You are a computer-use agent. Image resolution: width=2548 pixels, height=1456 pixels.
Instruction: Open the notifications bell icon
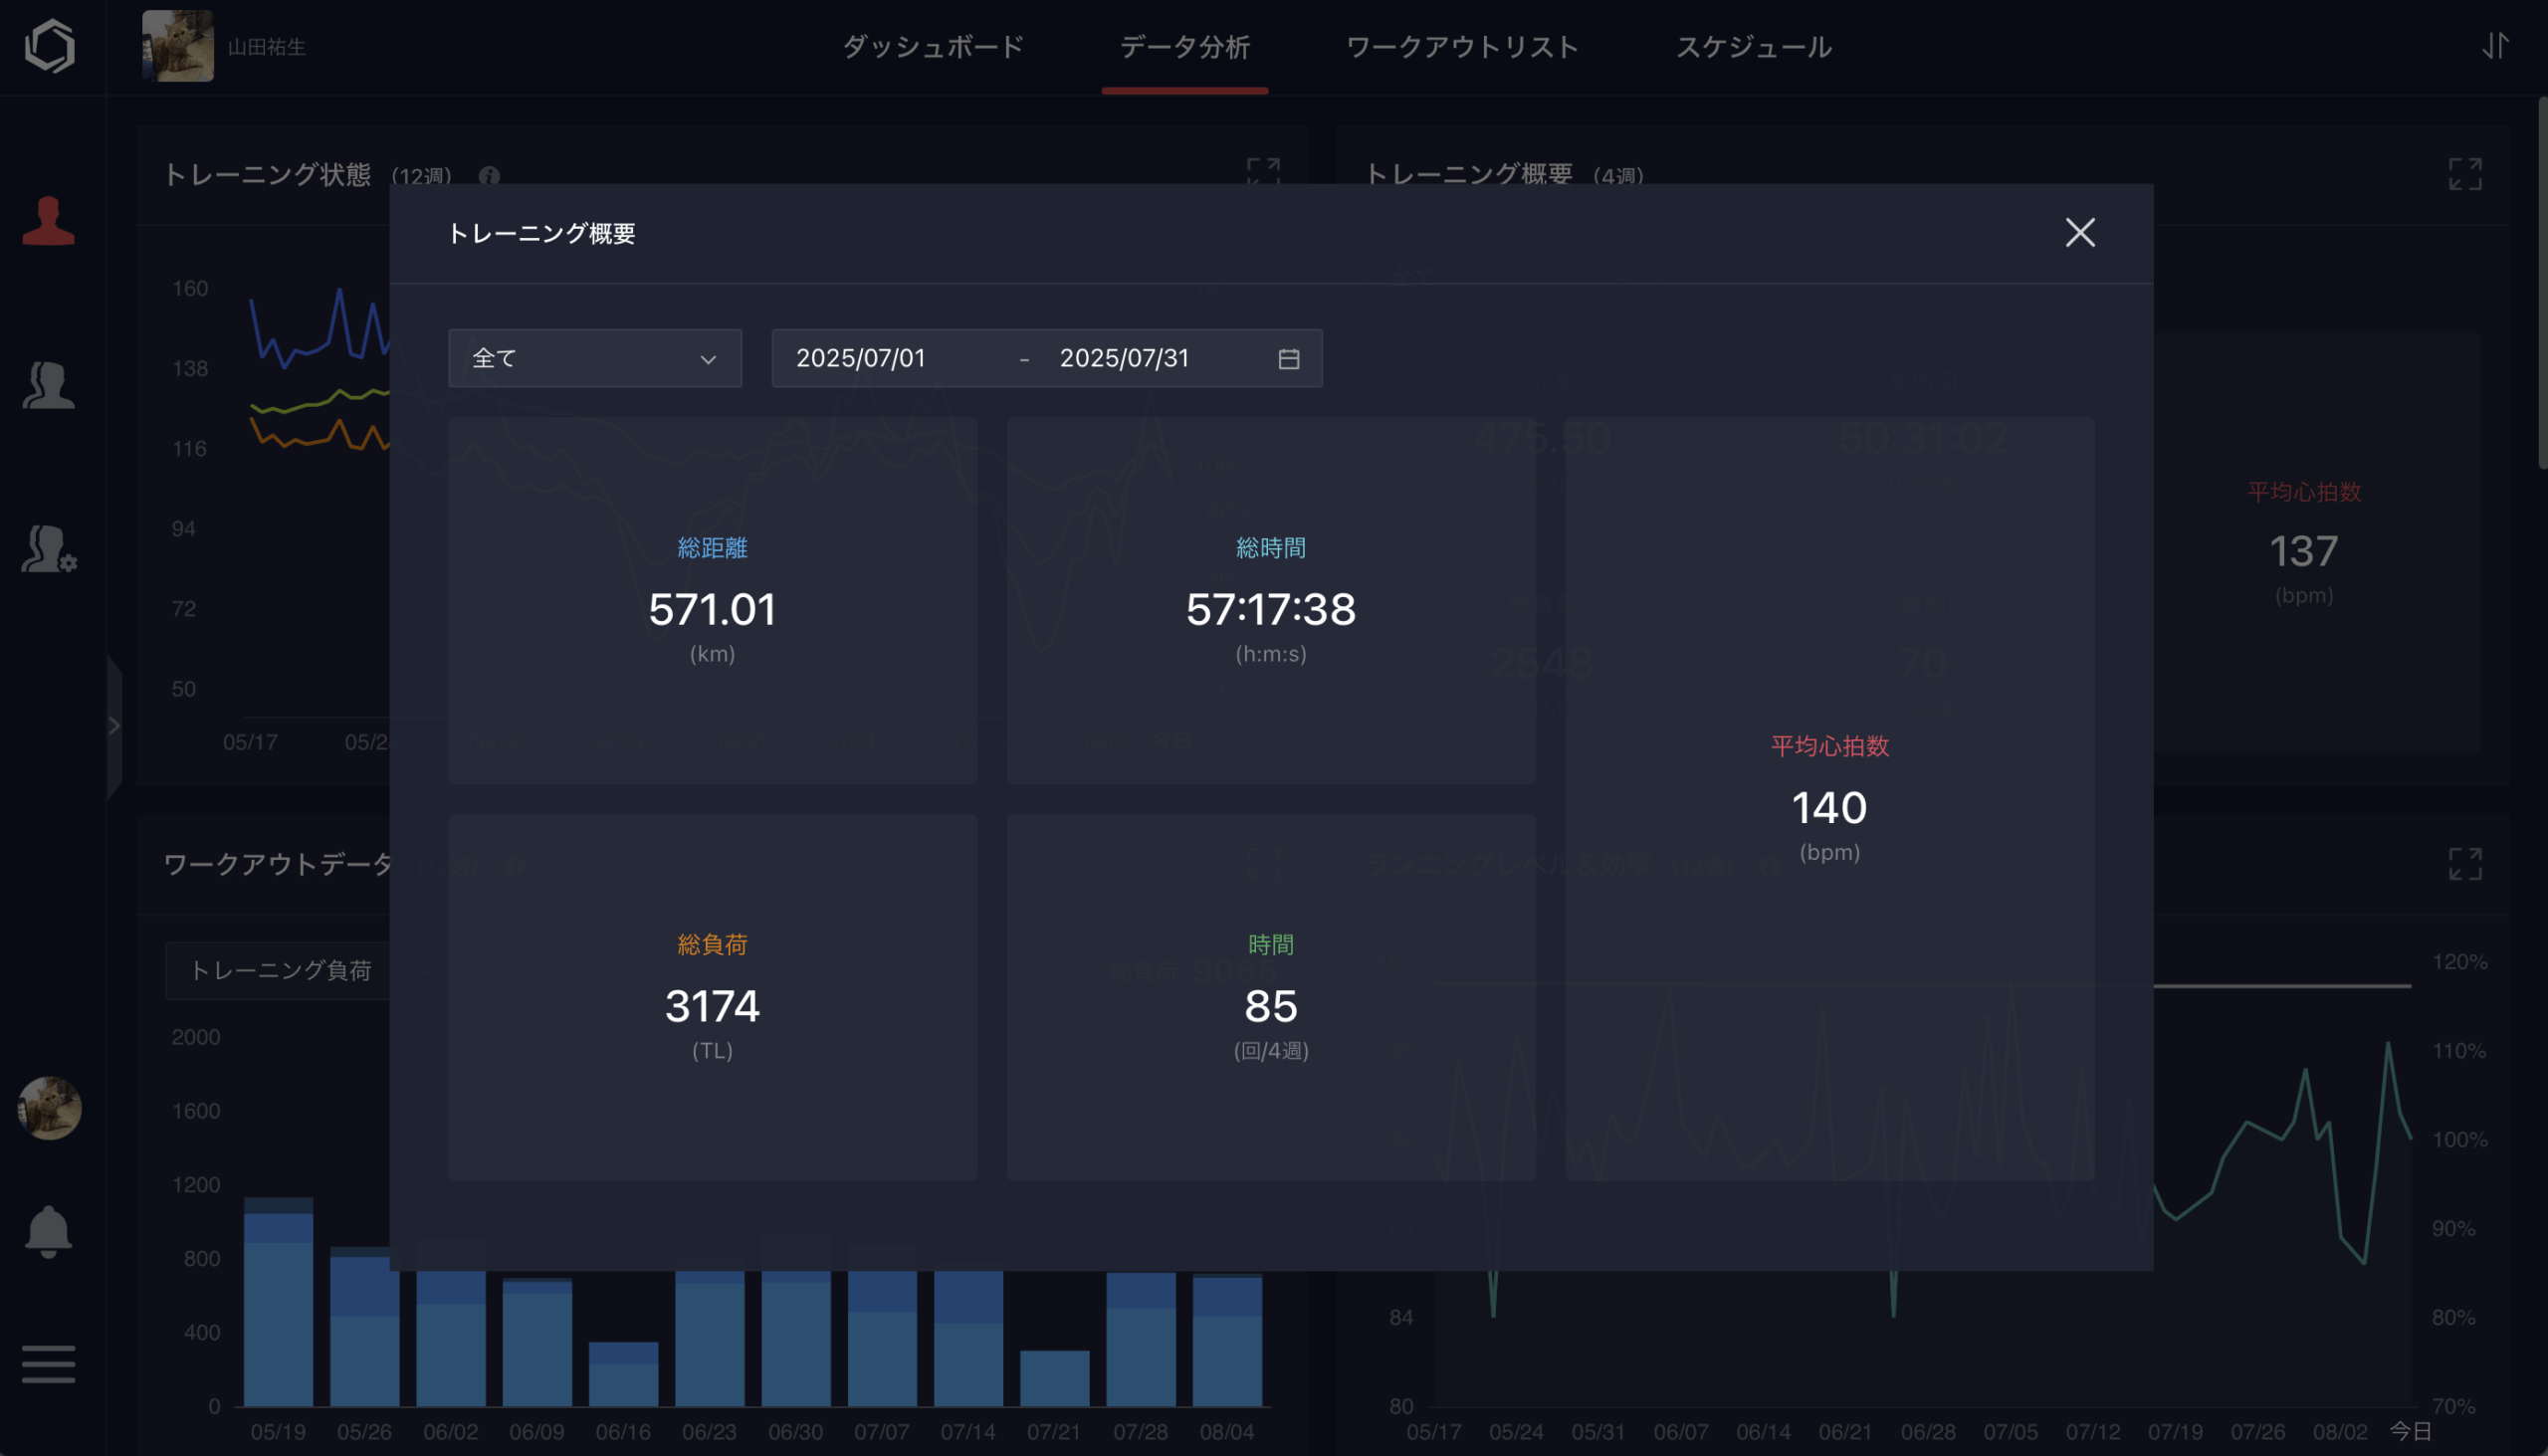click(48, 1231)
